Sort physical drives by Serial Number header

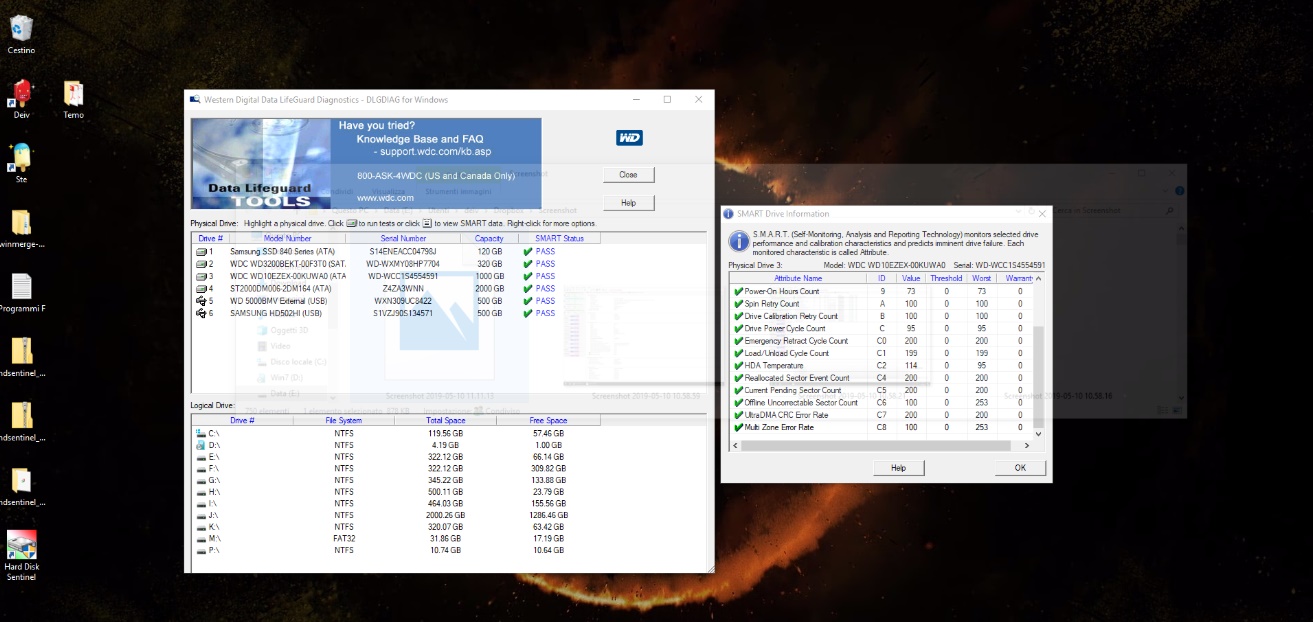pyautogui.click(x=403, y=239)
